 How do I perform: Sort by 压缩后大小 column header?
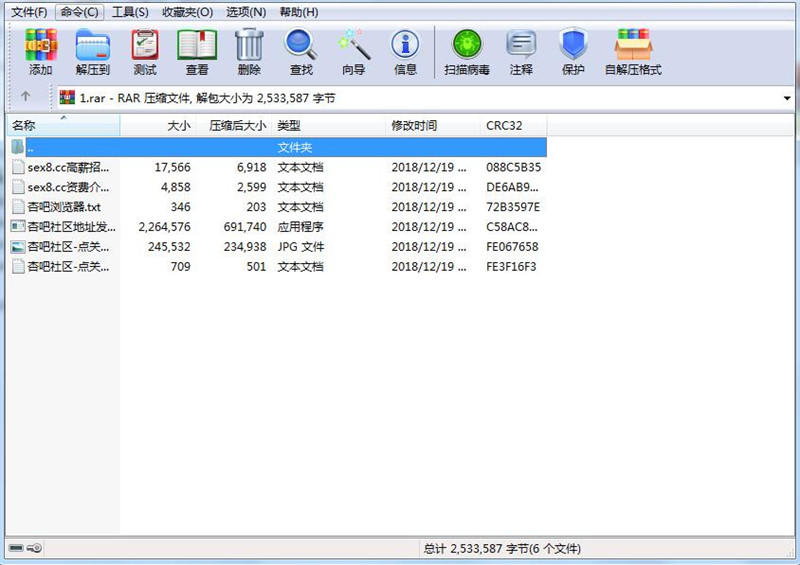(x=234, y=126)
